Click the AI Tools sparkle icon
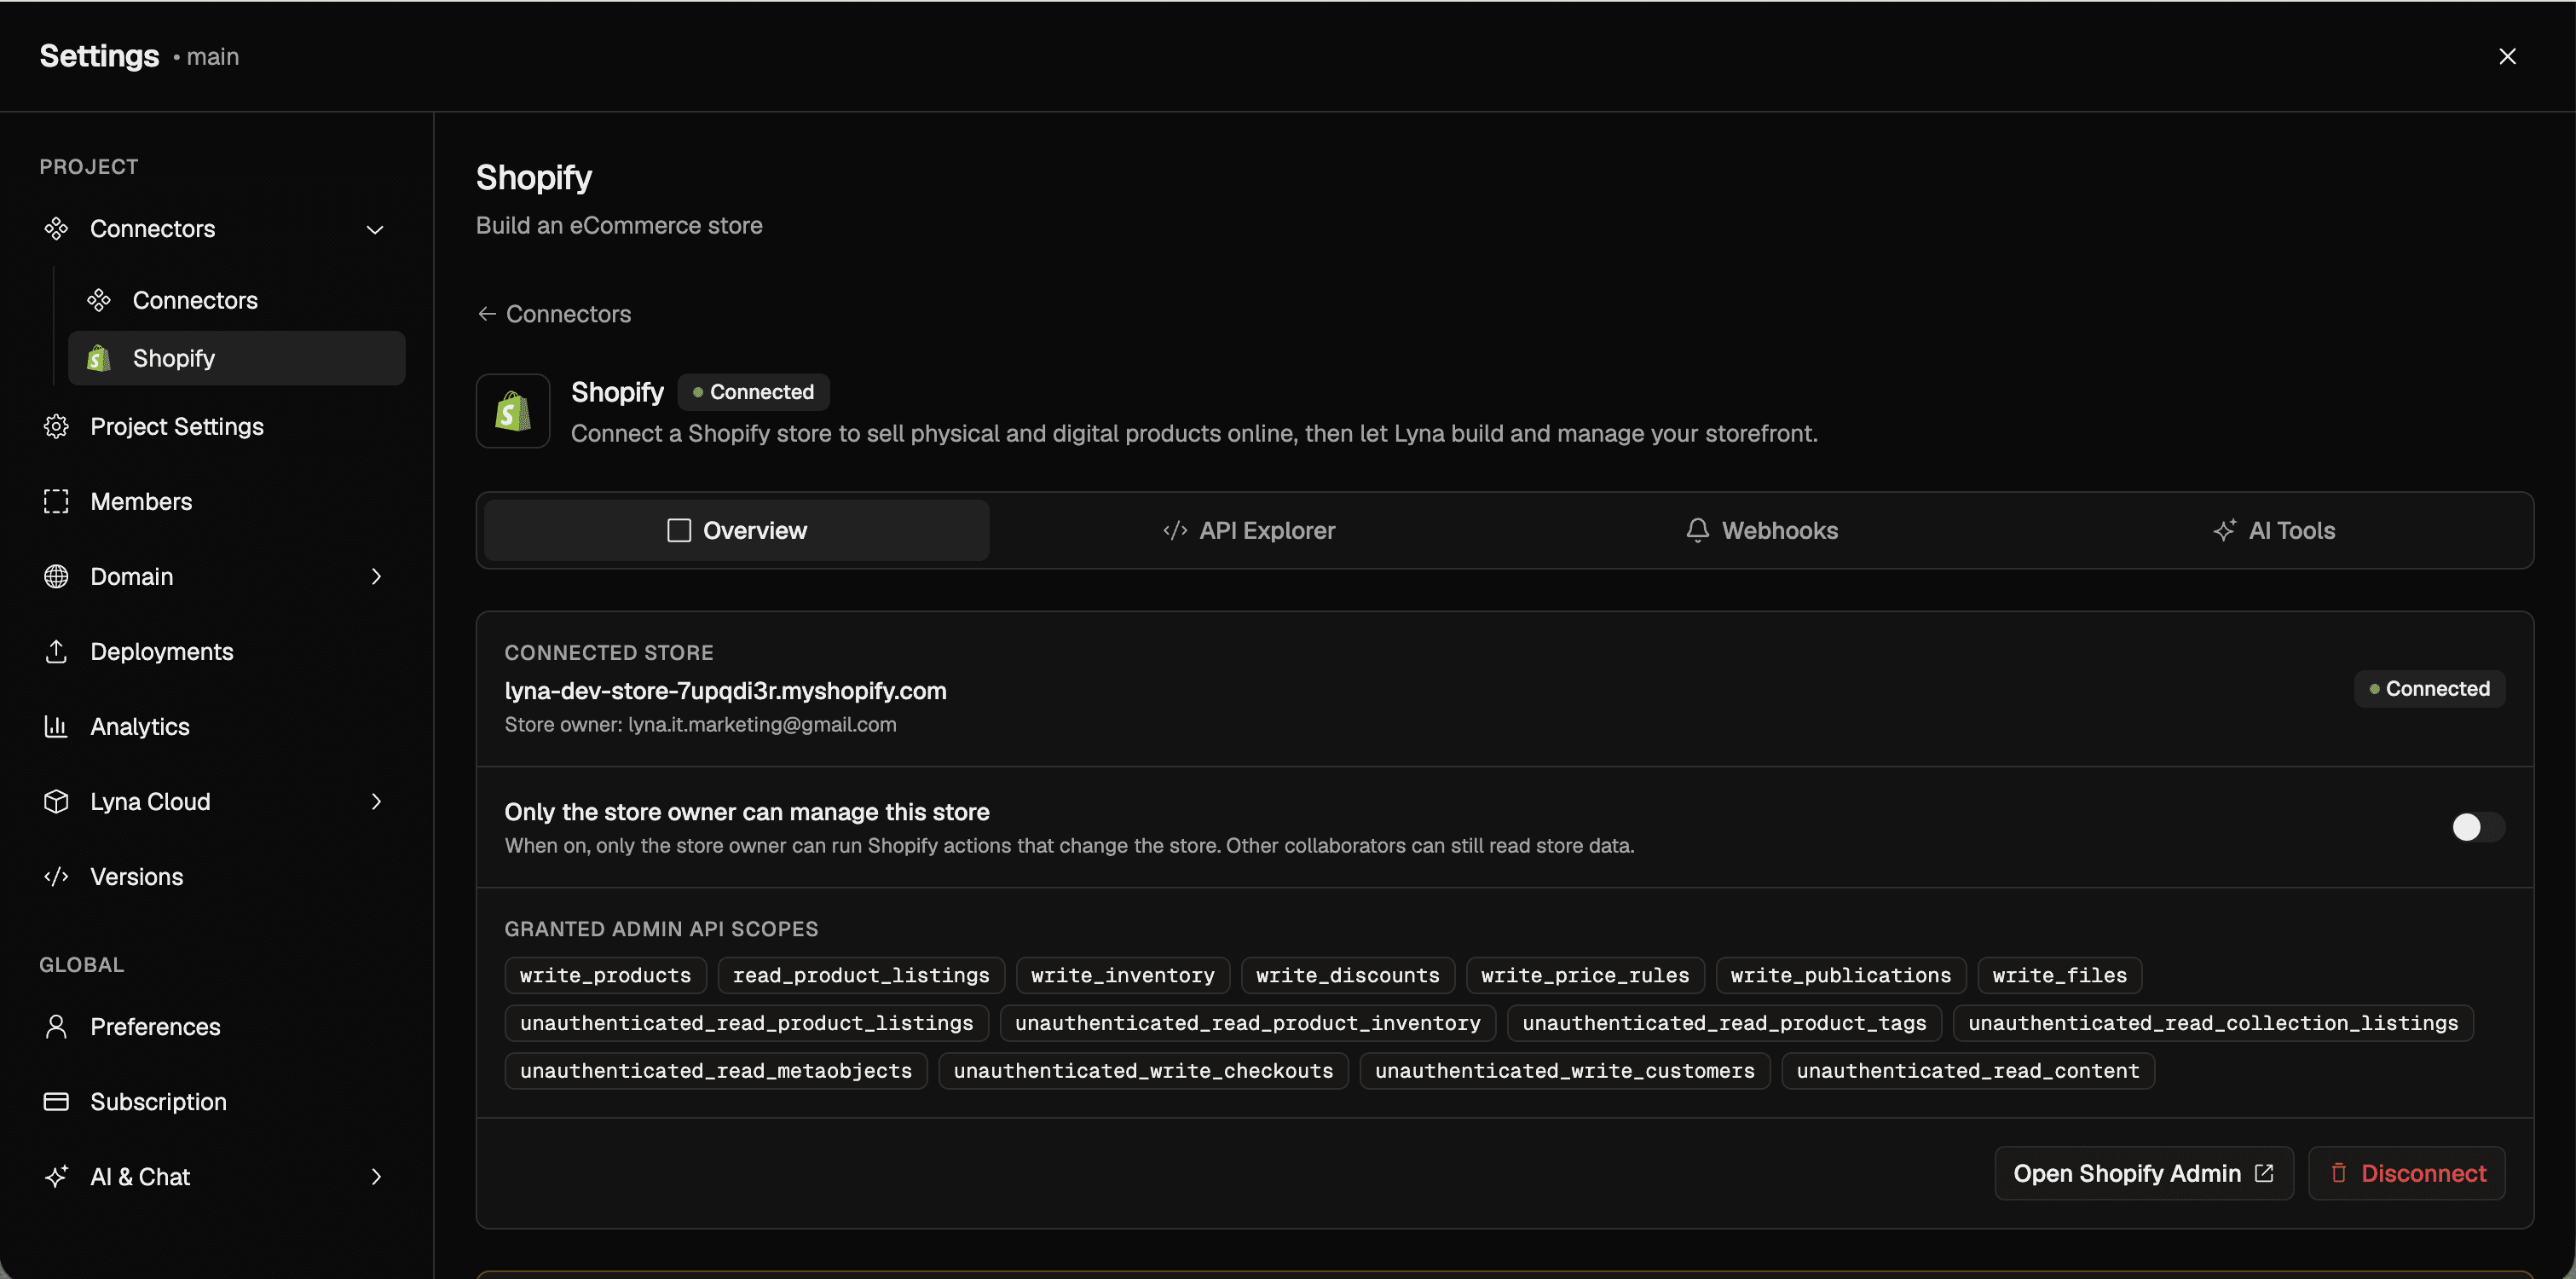Screen dimensions: 2576x1279 pyautogui.click(x=2224, y=531)
